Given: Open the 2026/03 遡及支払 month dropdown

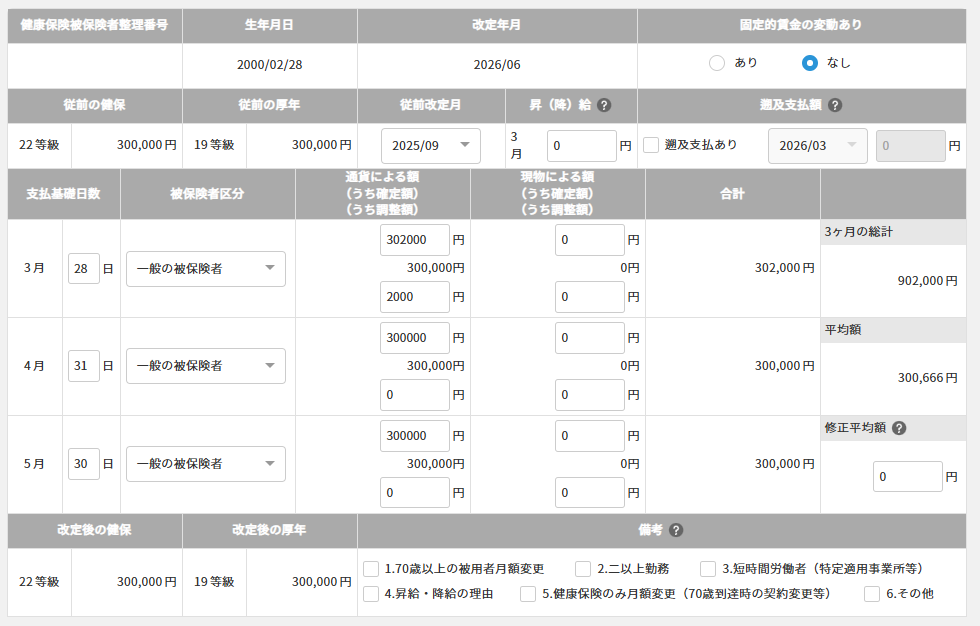Looking at the screenshot, I should 818,146.
